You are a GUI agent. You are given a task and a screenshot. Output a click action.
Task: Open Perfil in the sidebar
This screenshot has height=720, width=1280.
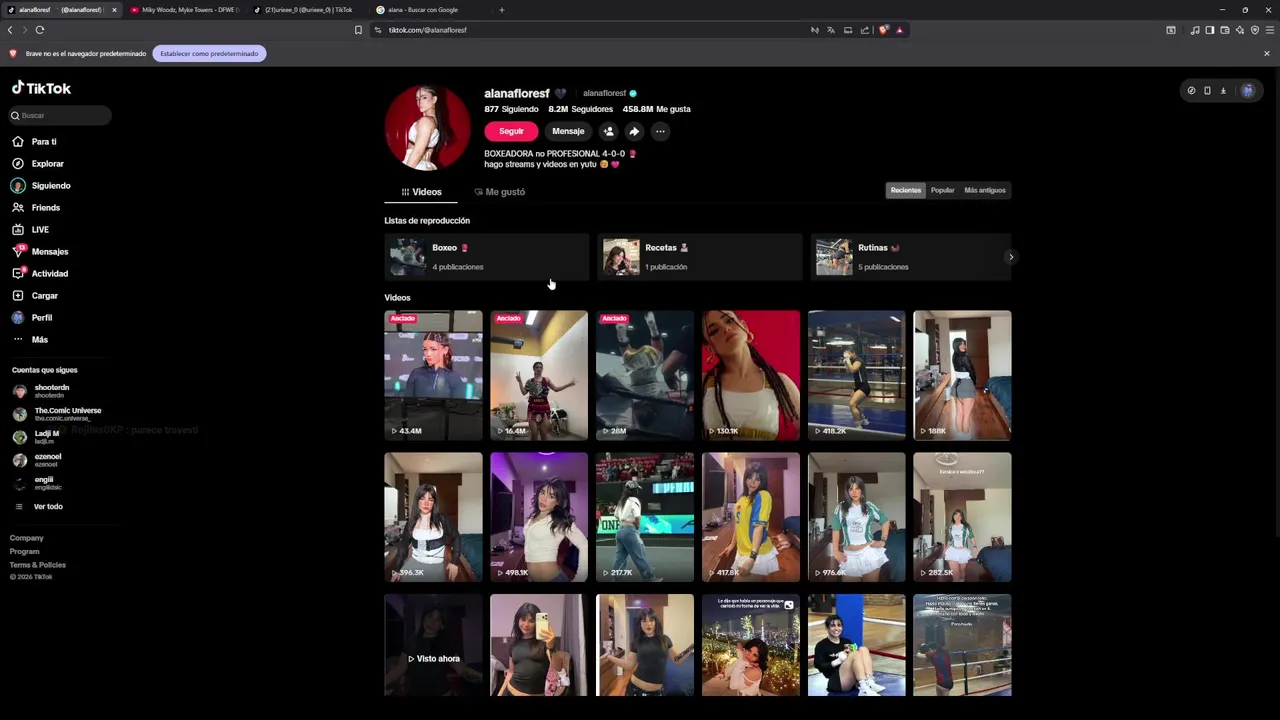point(32,318)
